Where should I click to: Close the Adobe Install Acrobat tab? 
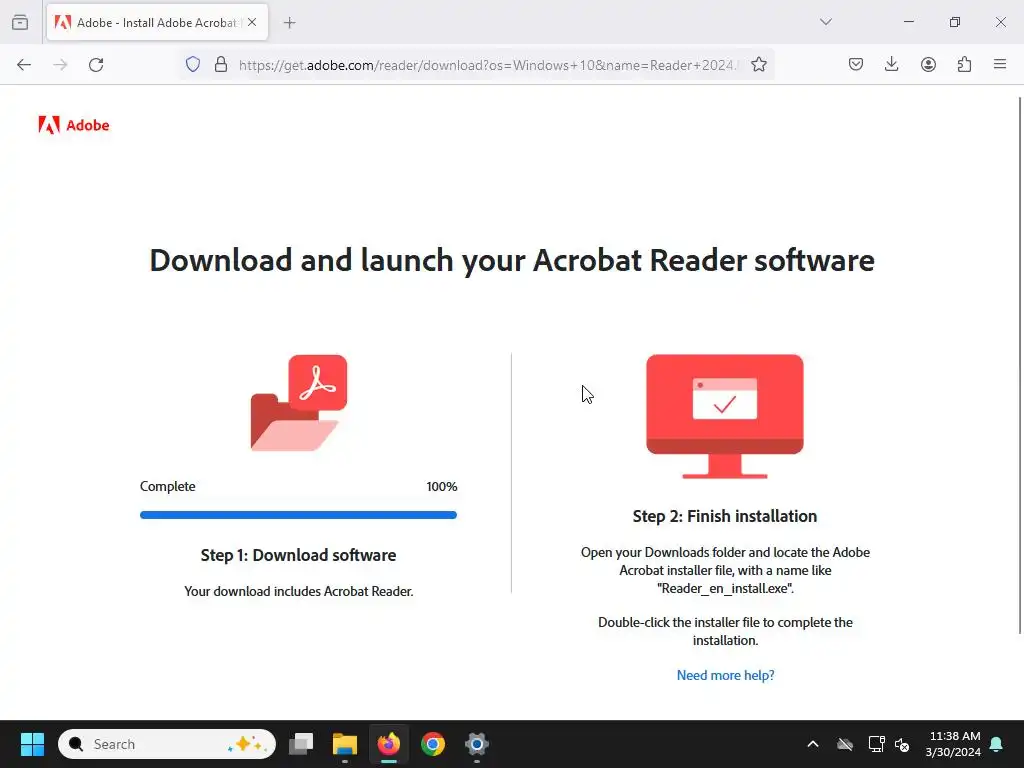pyautogui.click(x=252, y=22)
